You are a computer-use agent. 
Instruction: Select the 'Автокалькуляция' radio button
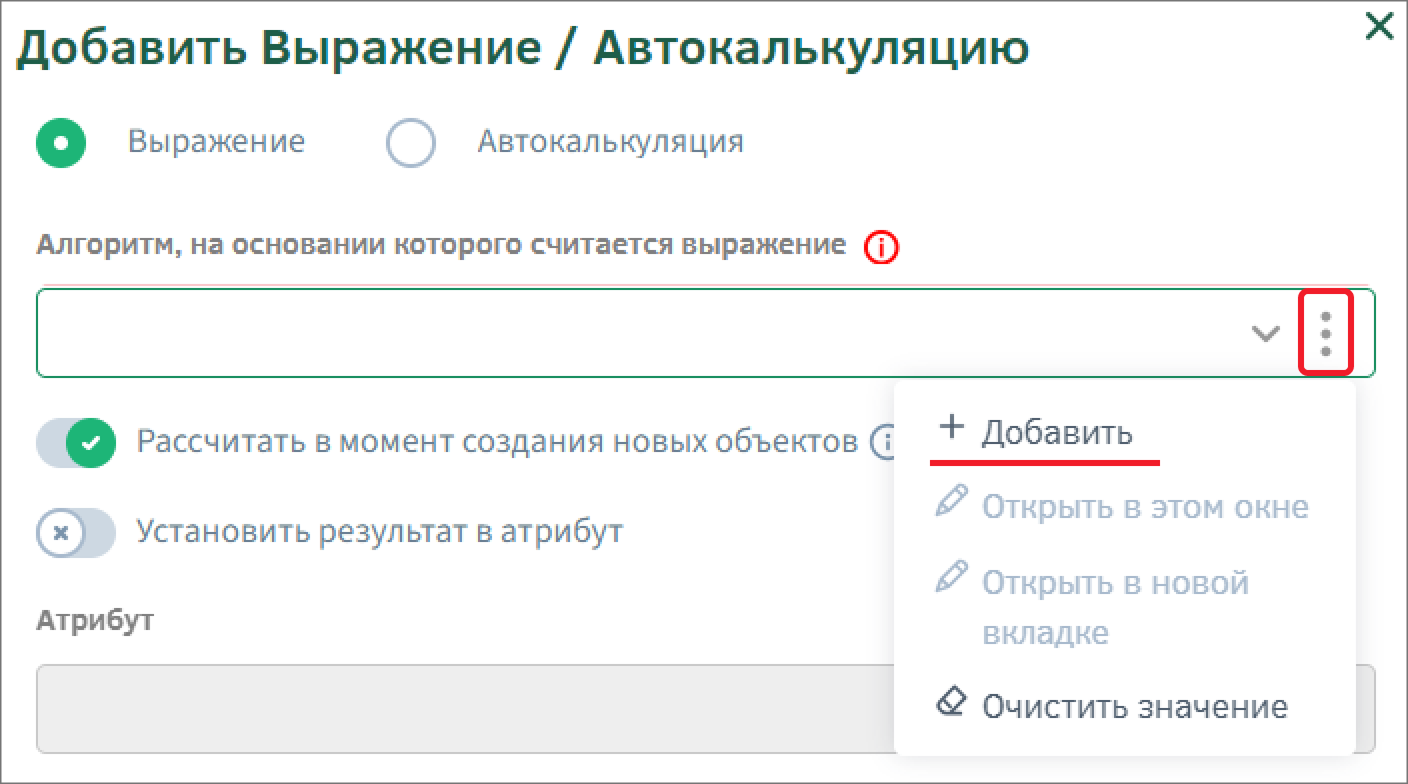point(411,142)
